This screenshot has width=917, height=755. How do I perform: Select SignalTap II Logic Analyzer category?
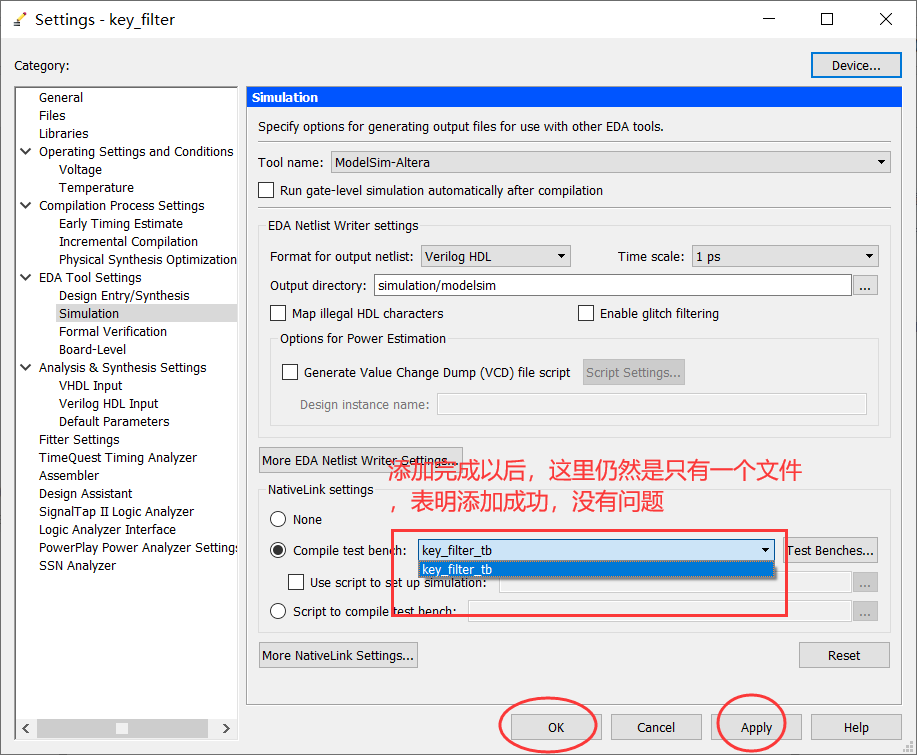(x=116, y=512)
